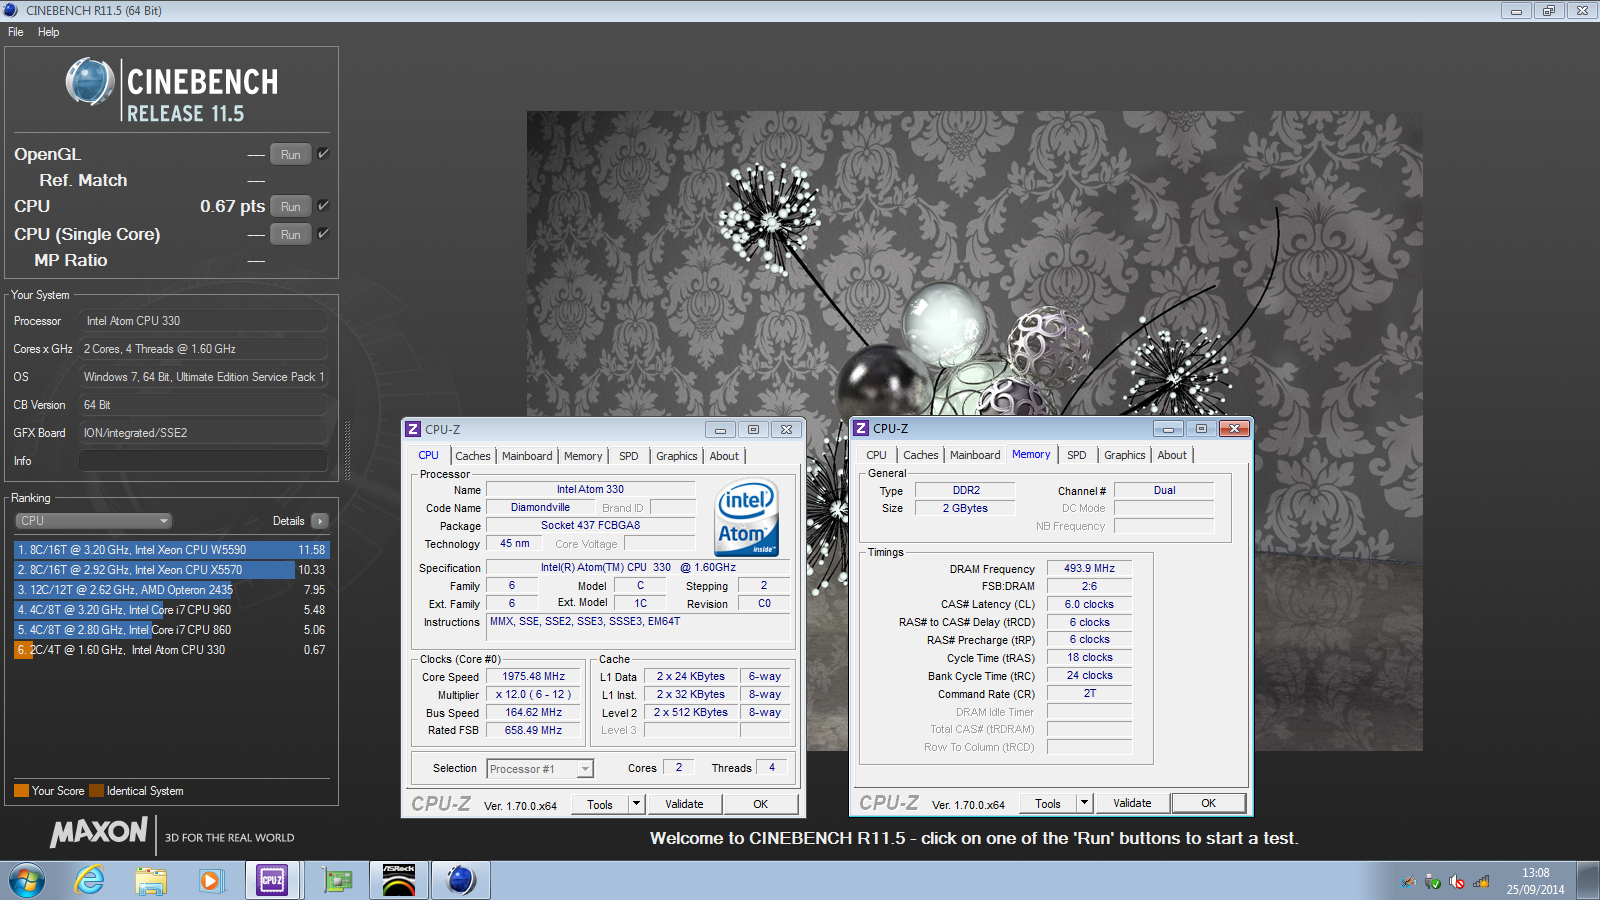Open About tab in left CPU-Z

[725, 456]
